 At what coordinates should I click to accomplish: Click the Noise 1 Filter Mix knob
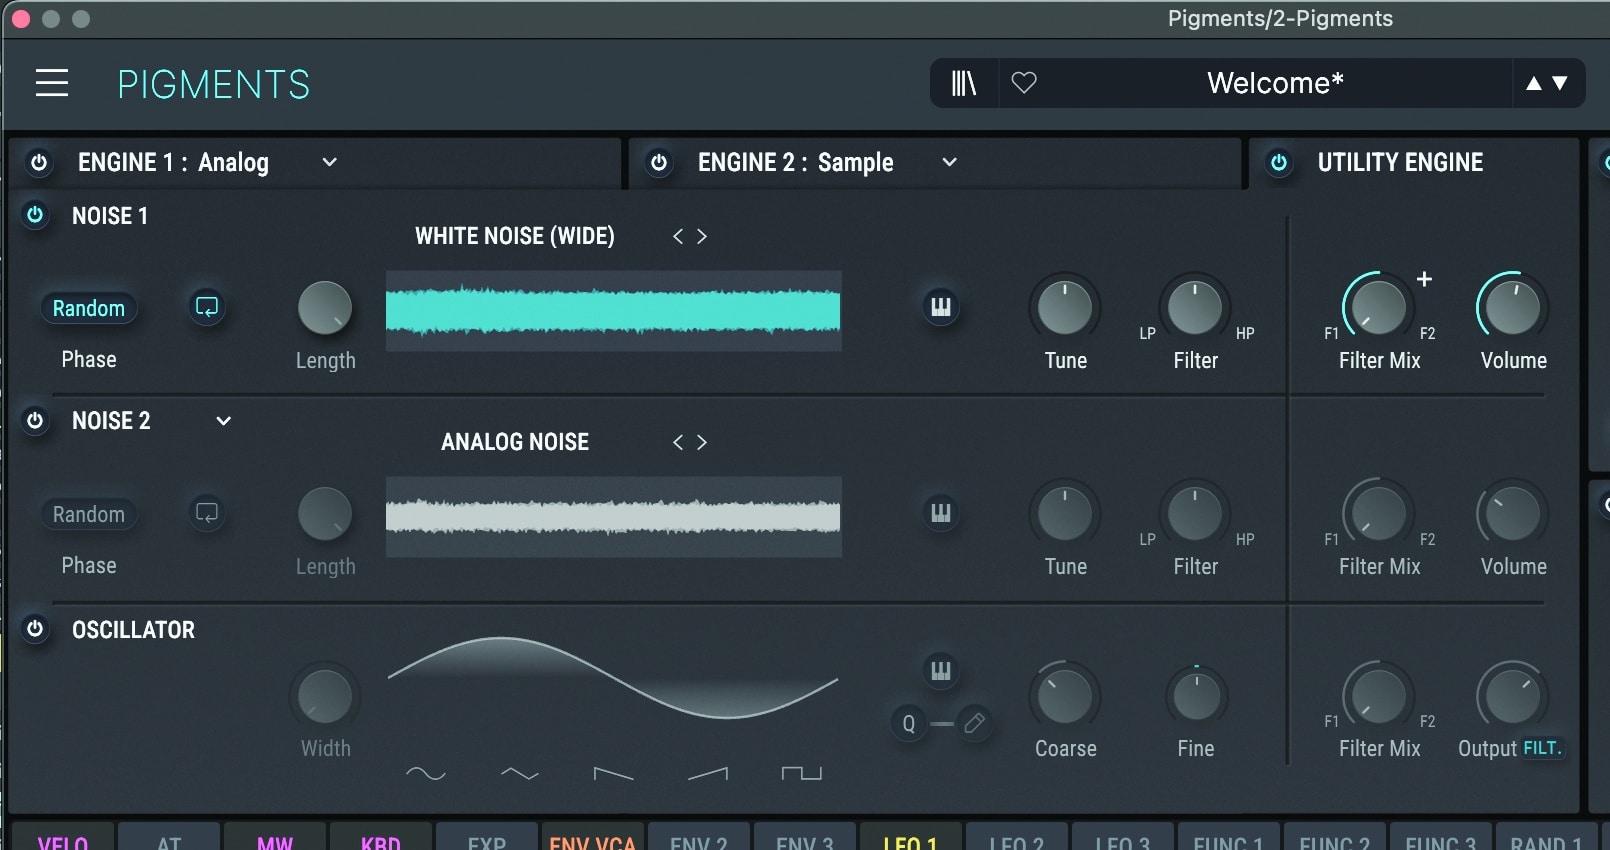click(x=1378, y=308)
